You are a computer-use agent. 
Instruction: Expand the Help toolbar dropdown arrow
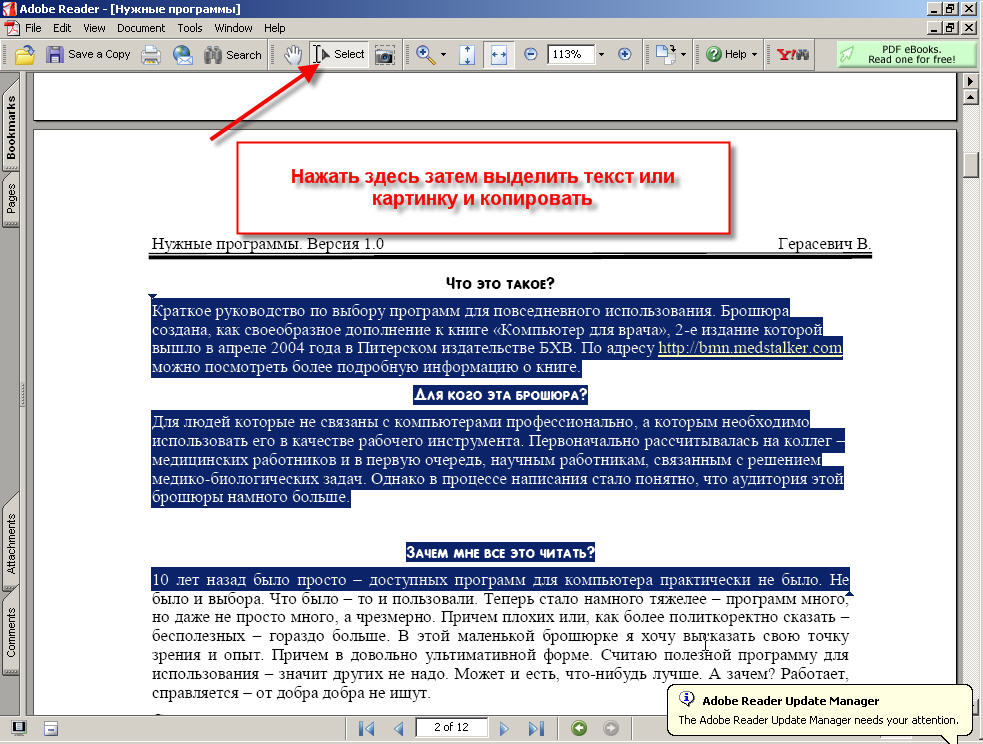(754, 55)
